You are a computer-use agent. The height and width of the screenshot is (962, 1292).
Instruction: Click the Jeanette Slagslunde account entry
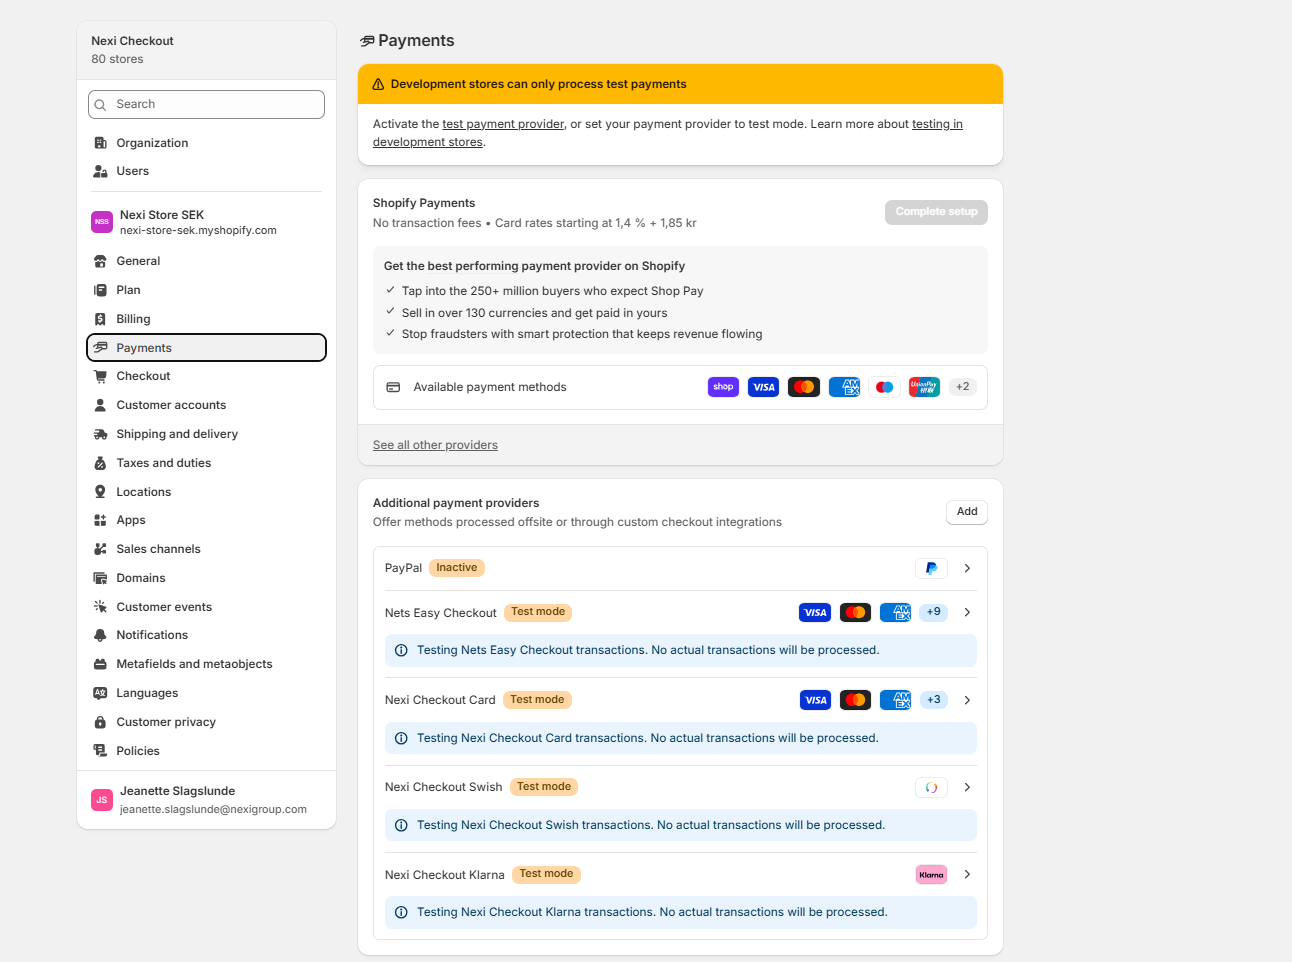[x=206, y=800]
